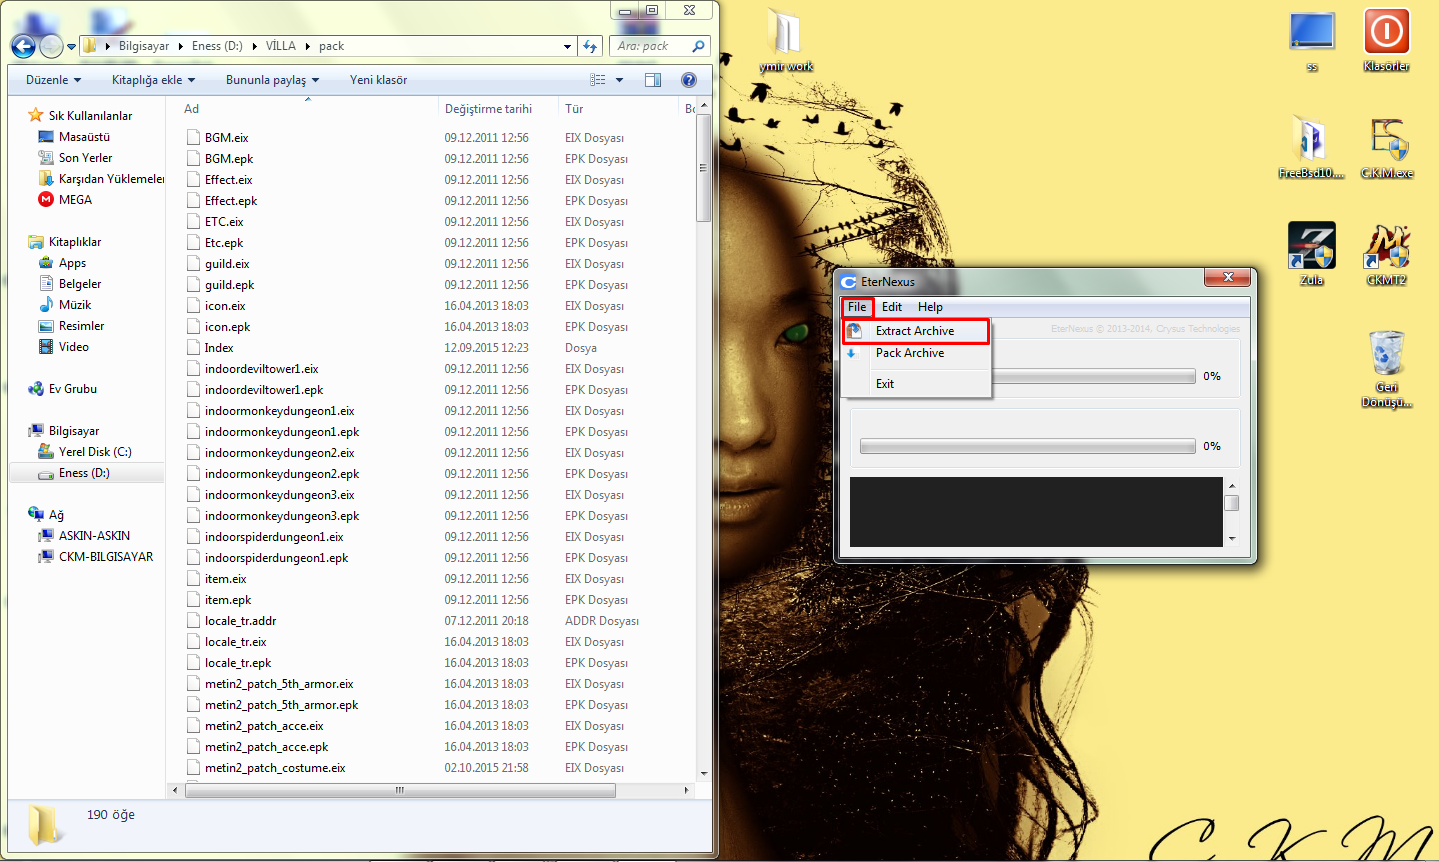This screenshot has width=1439, height=862.
Task: Launch the Zula game shortcut
Action: tap(1312, 254)
